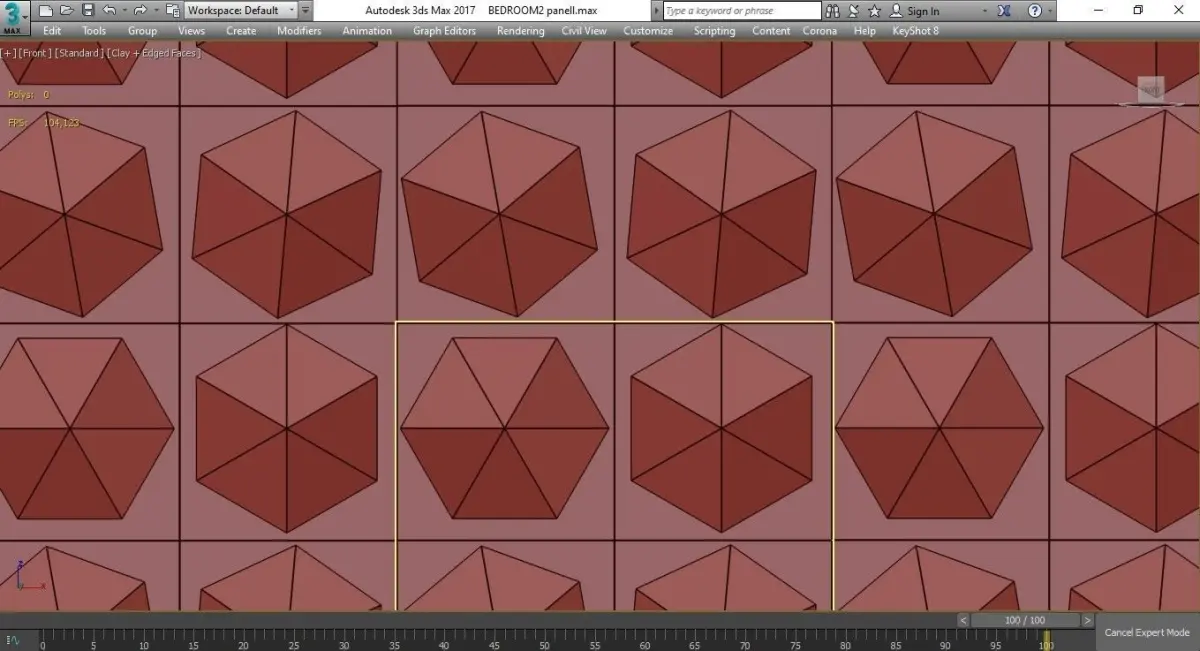The height and width of the screenshot is (651, 1200).
Task: Open the Rendering menu
Action: pos(521,31)
